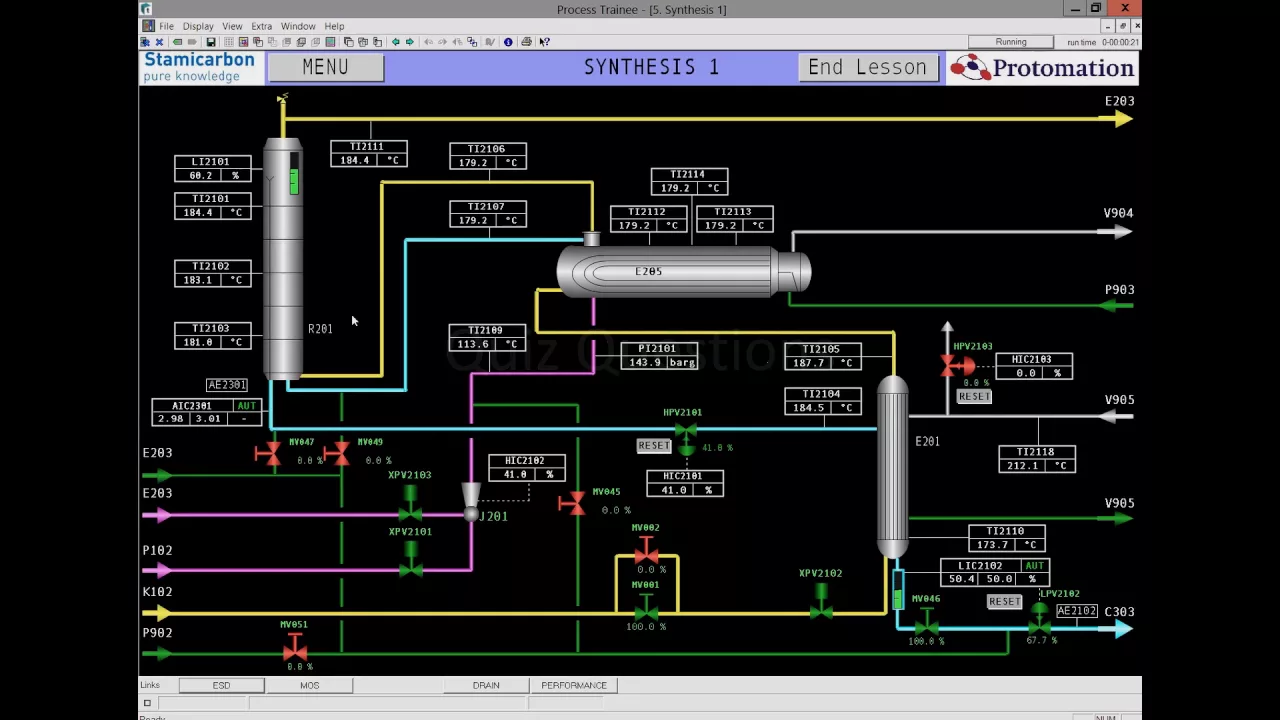
Task: Select bypass valve MV002 symbol
Action: tap(646, 549)
